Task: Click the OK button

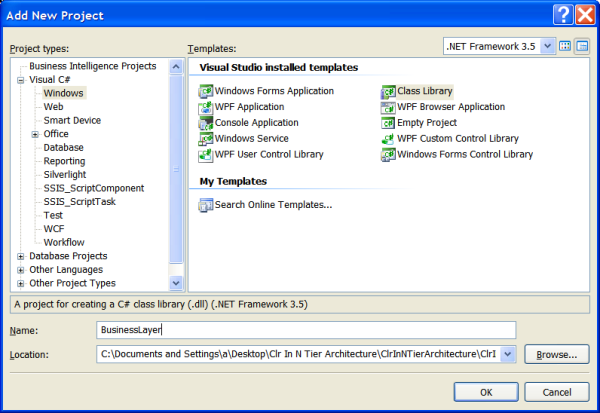Action: pyautogui.click(x=486, y=392)
